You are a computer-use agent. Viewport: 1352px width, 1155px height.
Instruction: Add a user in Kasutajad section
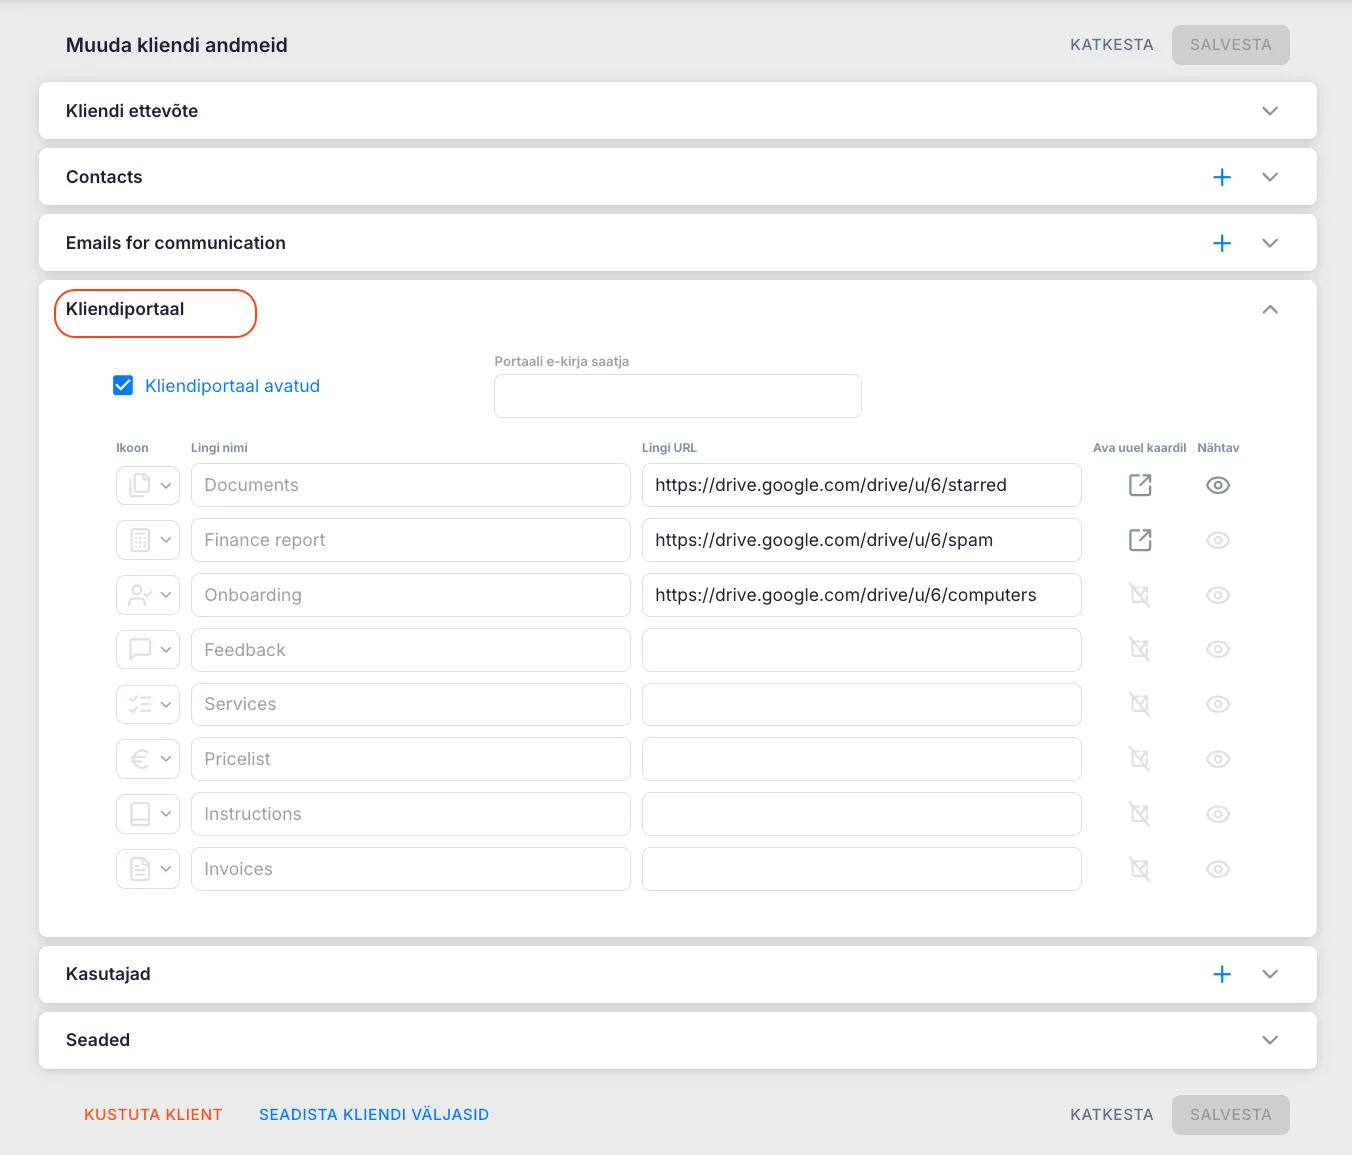pyautogui.click(x=1221, y=974)
